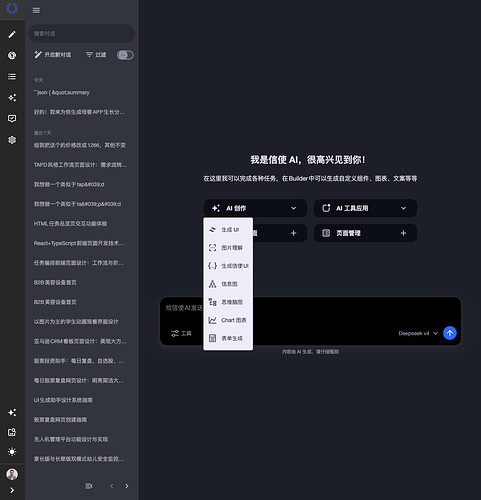Open the 工具 tools button in chat box
481x500 pixels.
(181, 333)
